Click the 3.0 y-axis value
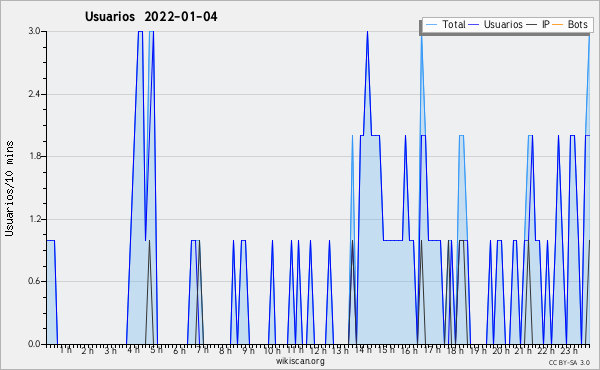This screenshot has width=600, height=370. pyautogui.click(x=34, y=31)
